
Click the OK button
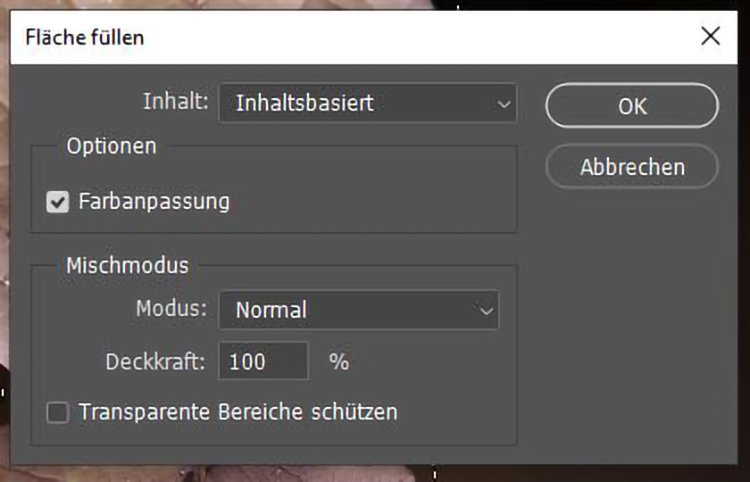pyautogui.click(x=632, y=106)
